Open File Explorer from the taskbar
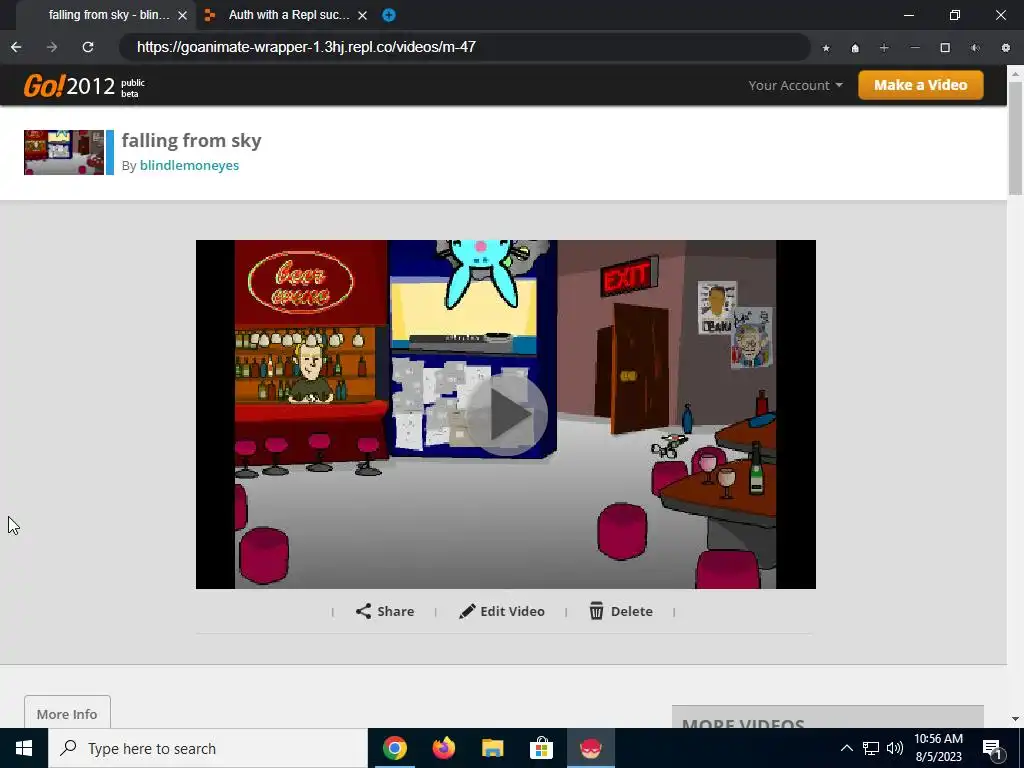This screenshot has width=1024, height=768. [x=492, y=748]
